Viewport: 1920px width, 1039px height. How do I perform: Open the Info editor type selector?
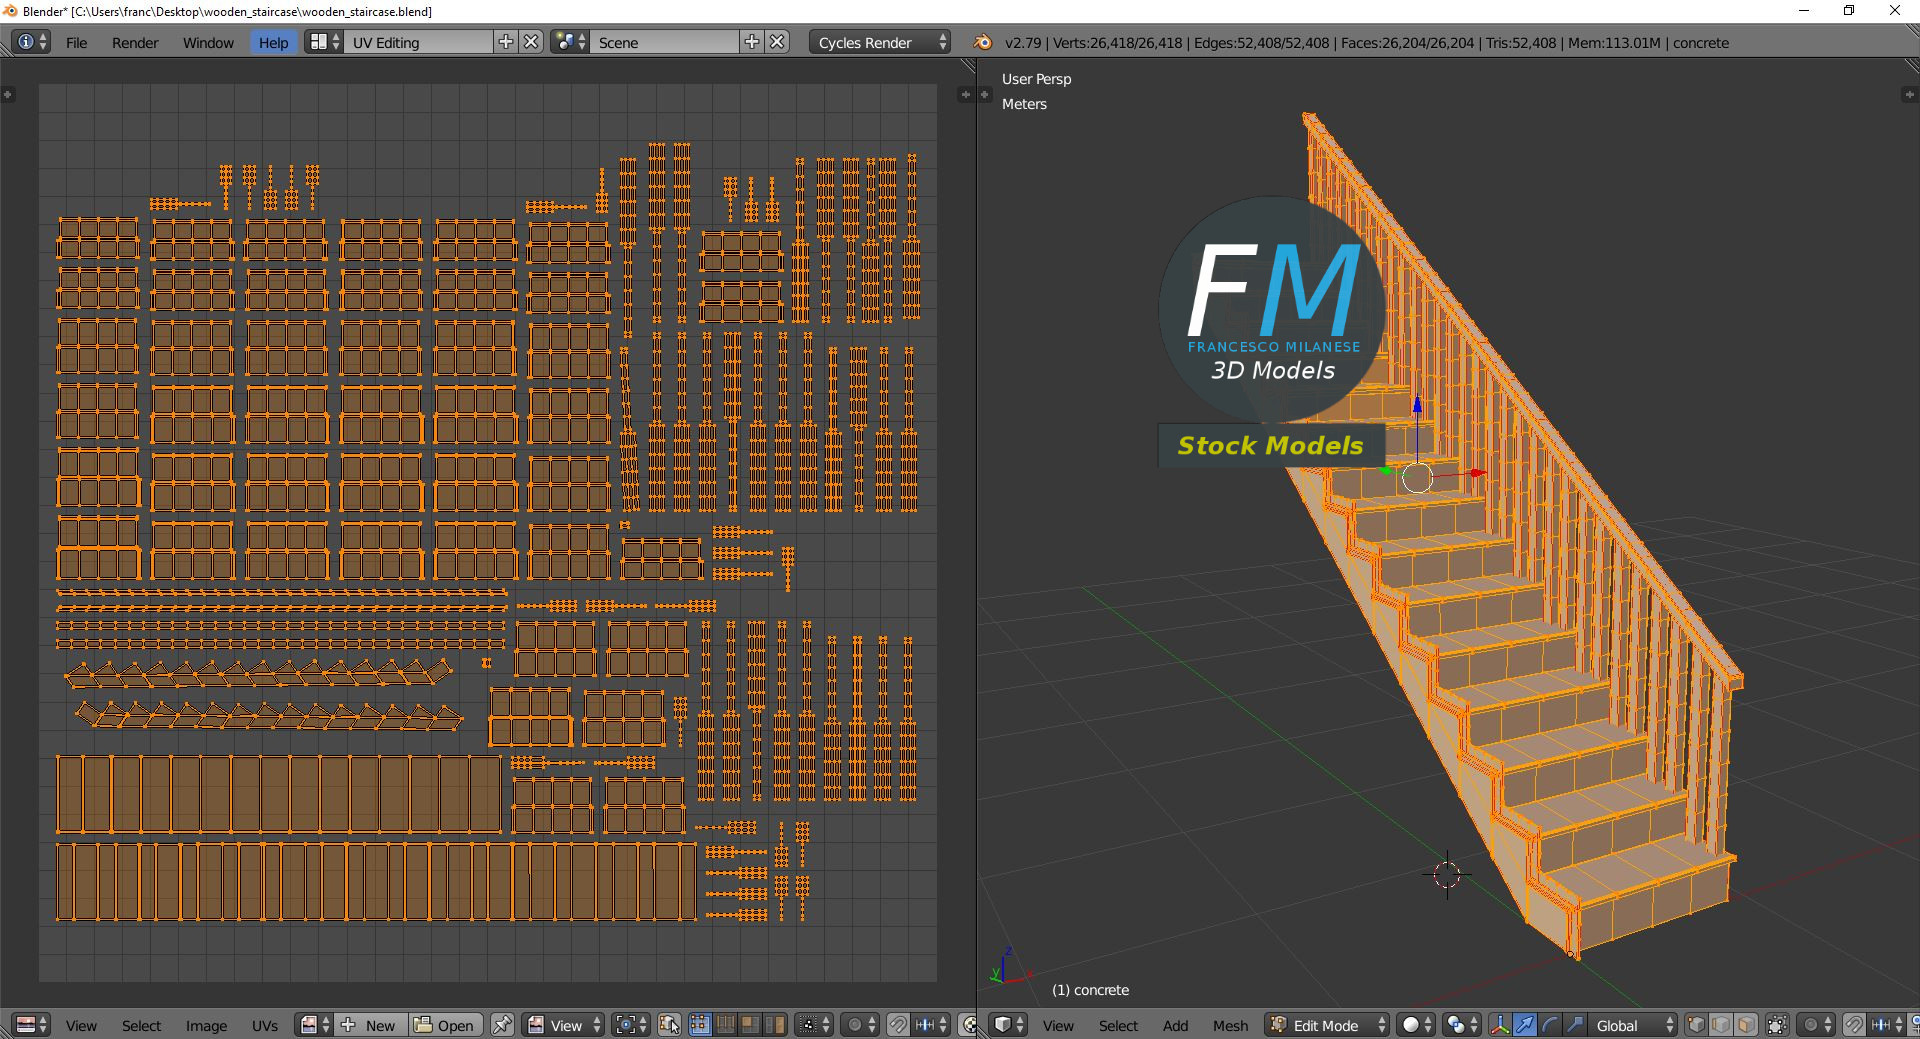(x=30, y=42)
